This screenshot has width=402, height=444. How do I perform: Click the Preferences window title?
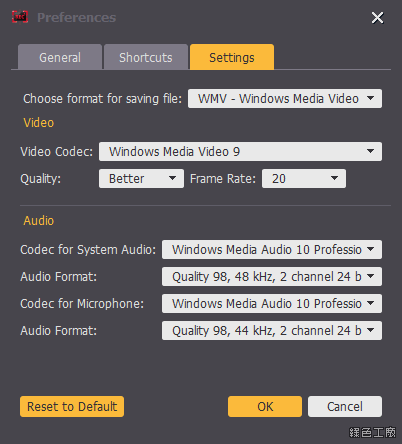coord(77,17)
